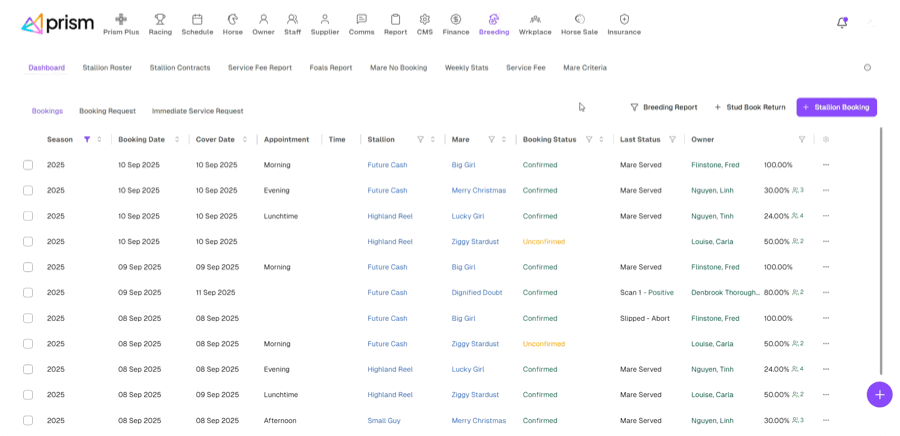
Task: Open the Highland Reel stallion link for Lucky Girl at Lunchtime
Action: 390,216
